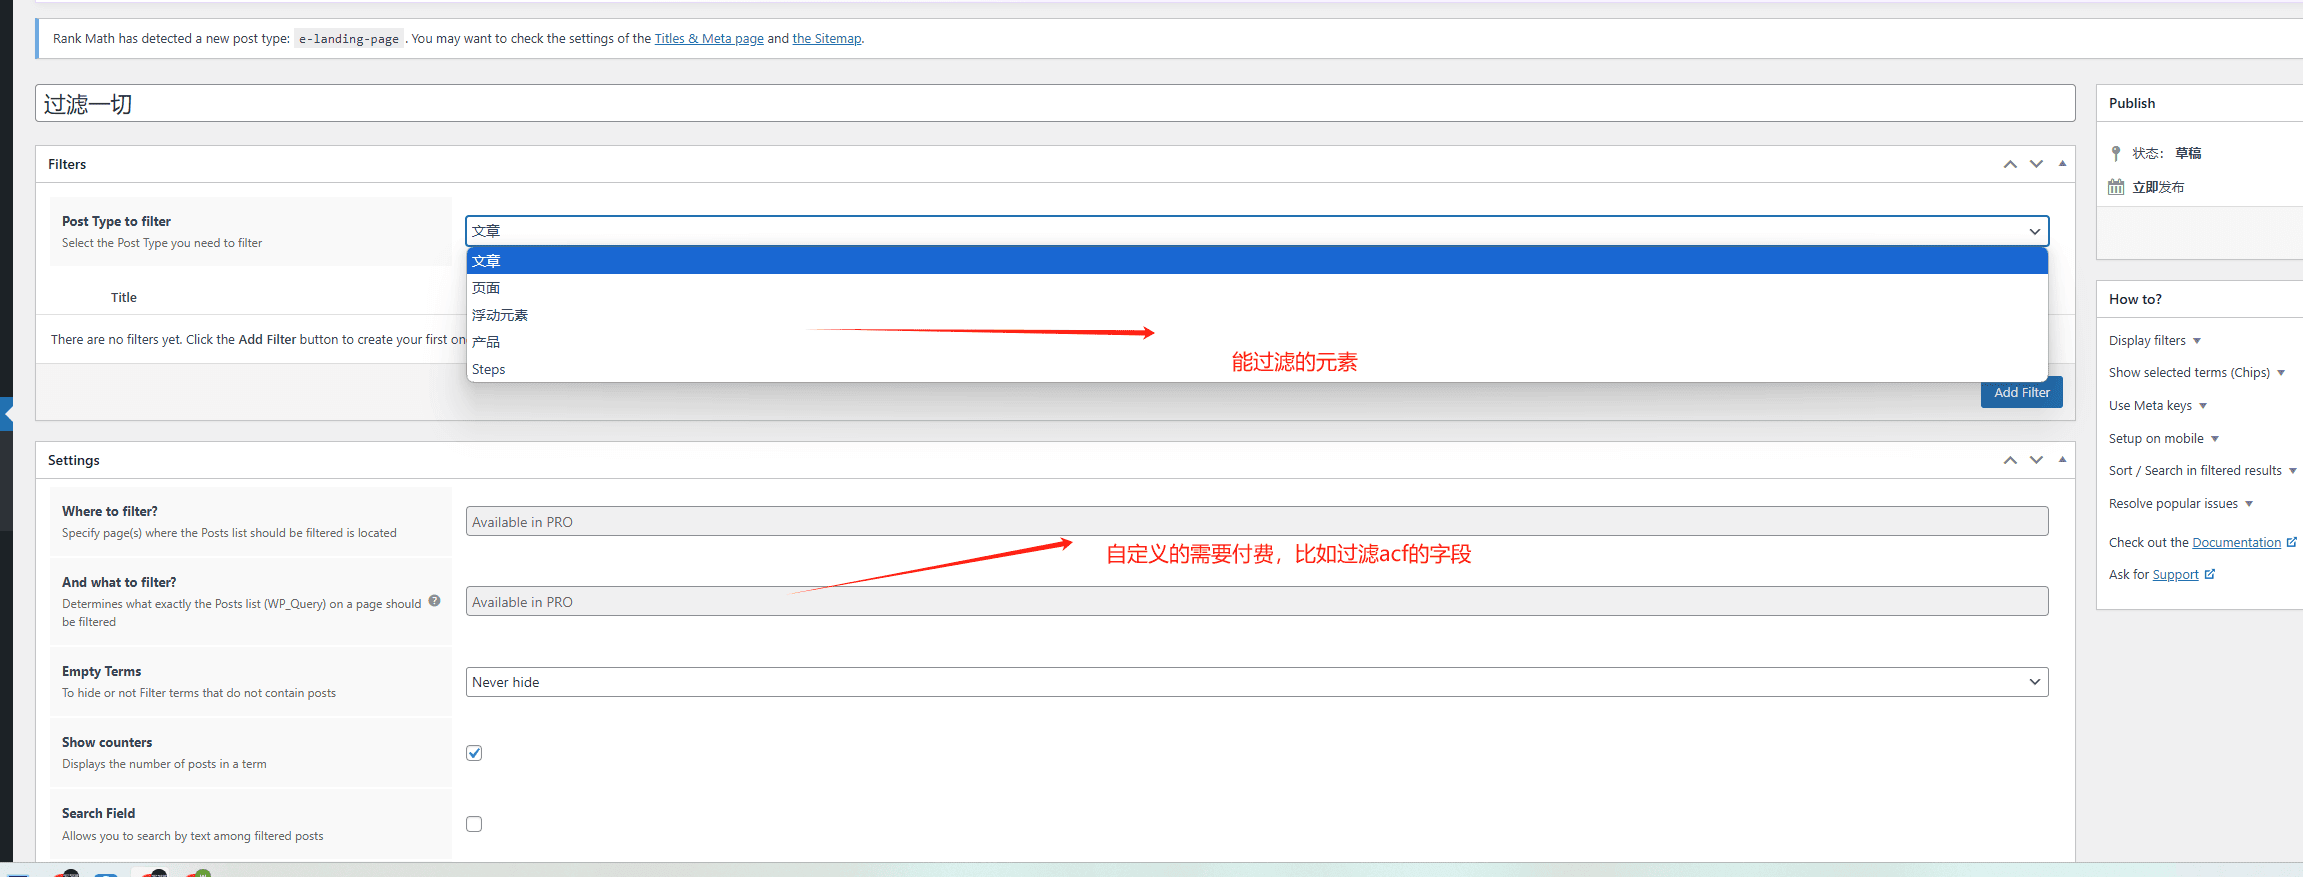
Task: Click the And what to filter PRO field
Action: 1257,601
